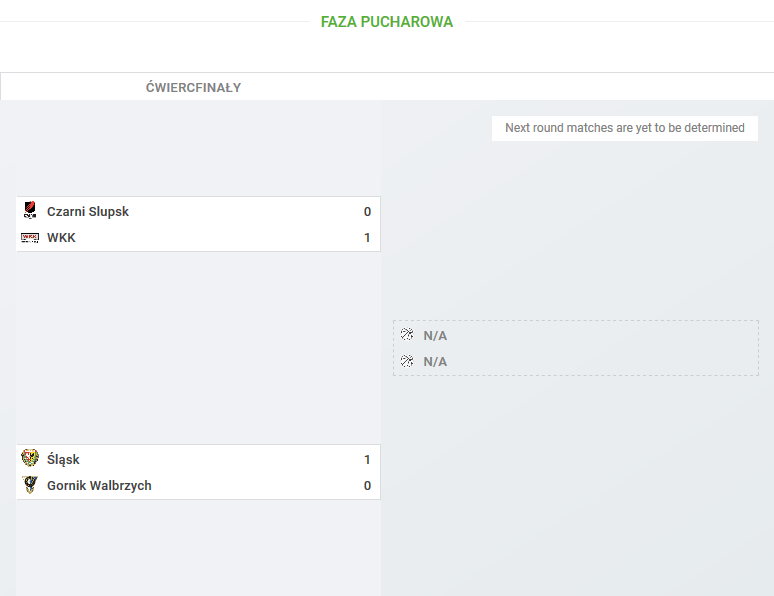Click the Czarni Slupsk team logo
774x596 pixels.
coord(30,210)
